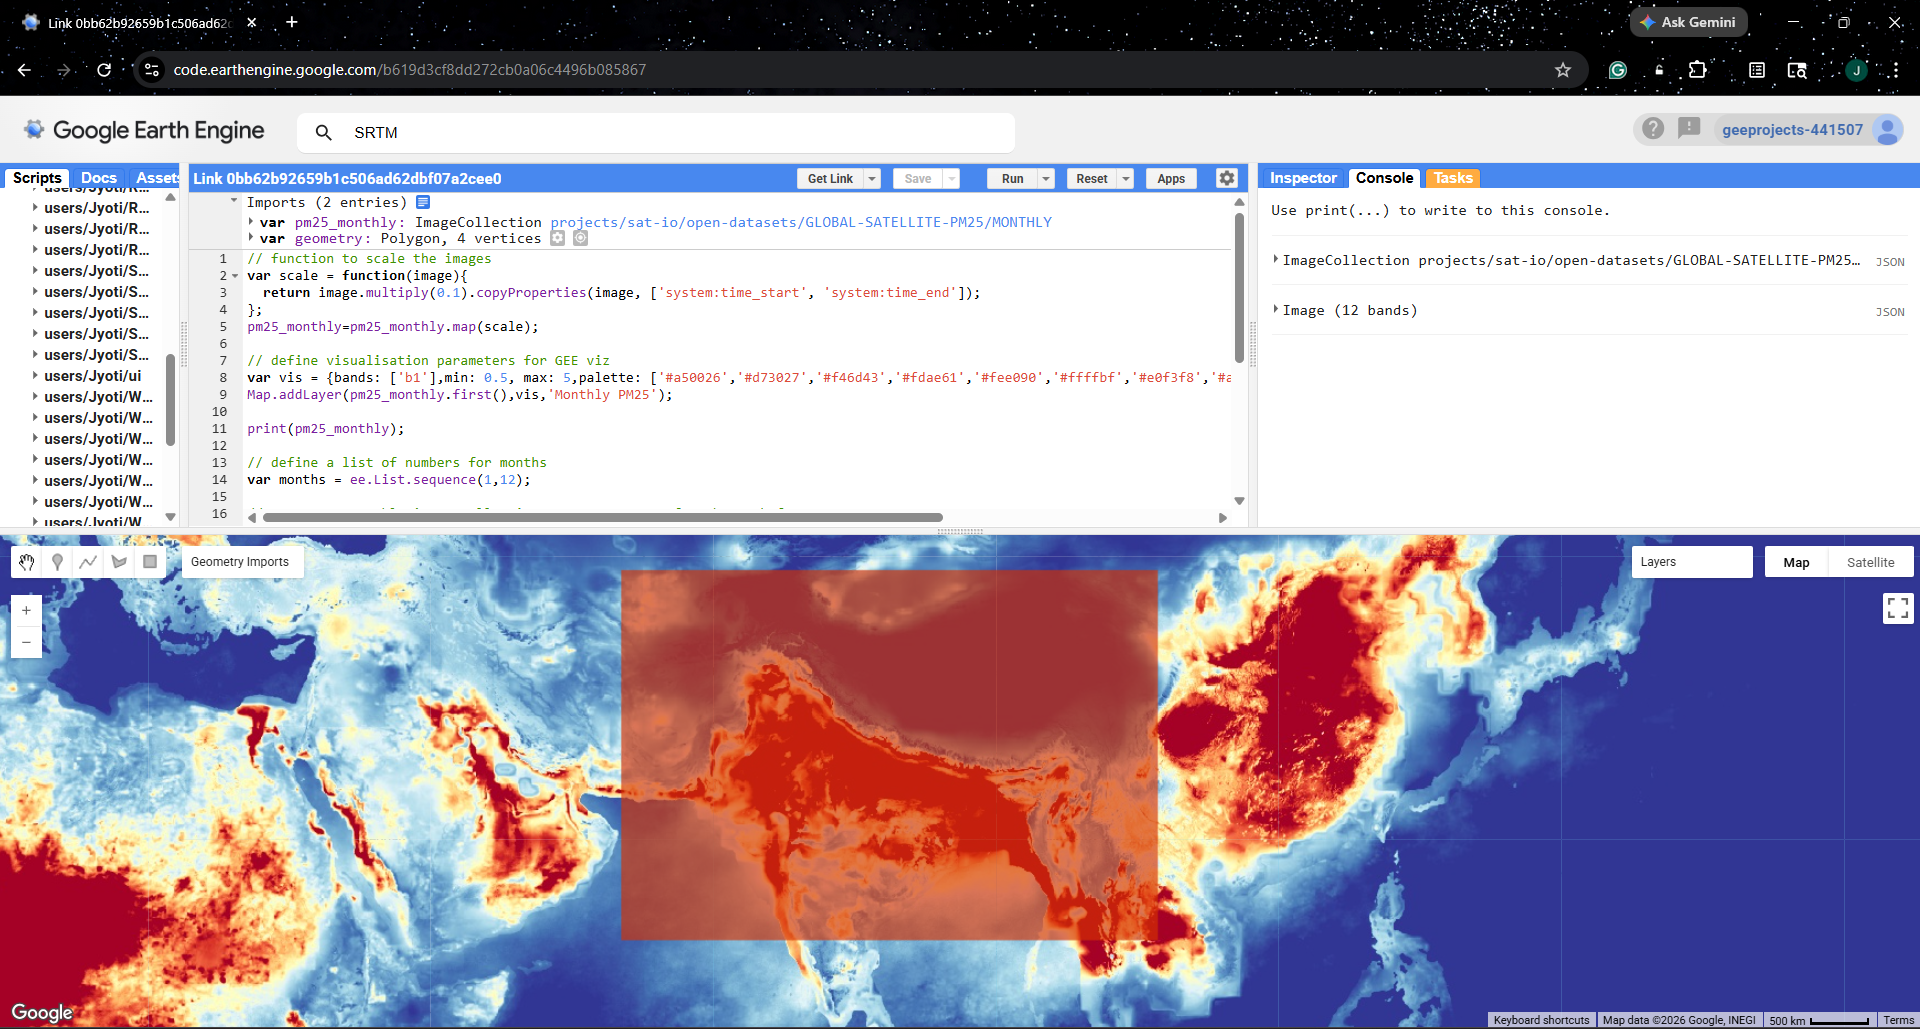The width and height of the screenshot is (1920, 1029).
Task: Open the help question mark menu
Action: (1653, 129)
